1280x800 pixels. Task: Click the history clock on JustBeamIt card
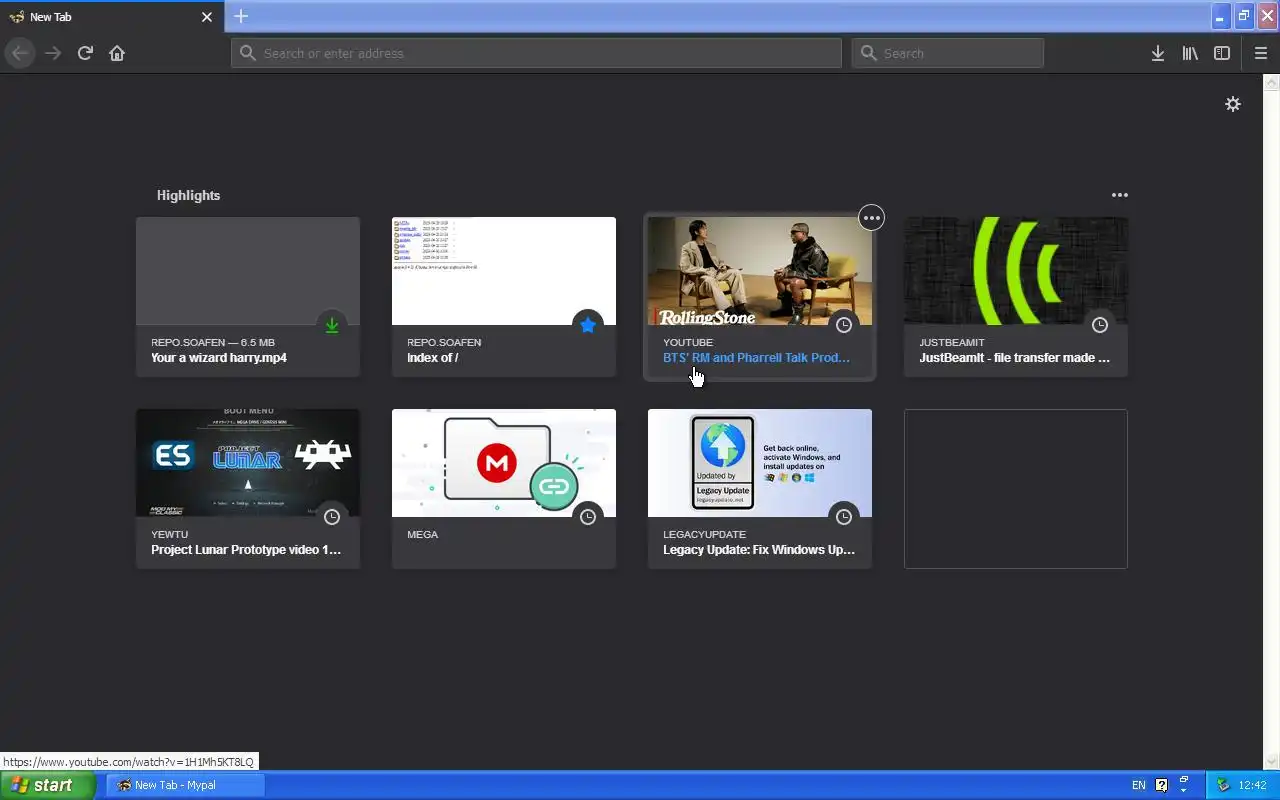(1100, 325)
